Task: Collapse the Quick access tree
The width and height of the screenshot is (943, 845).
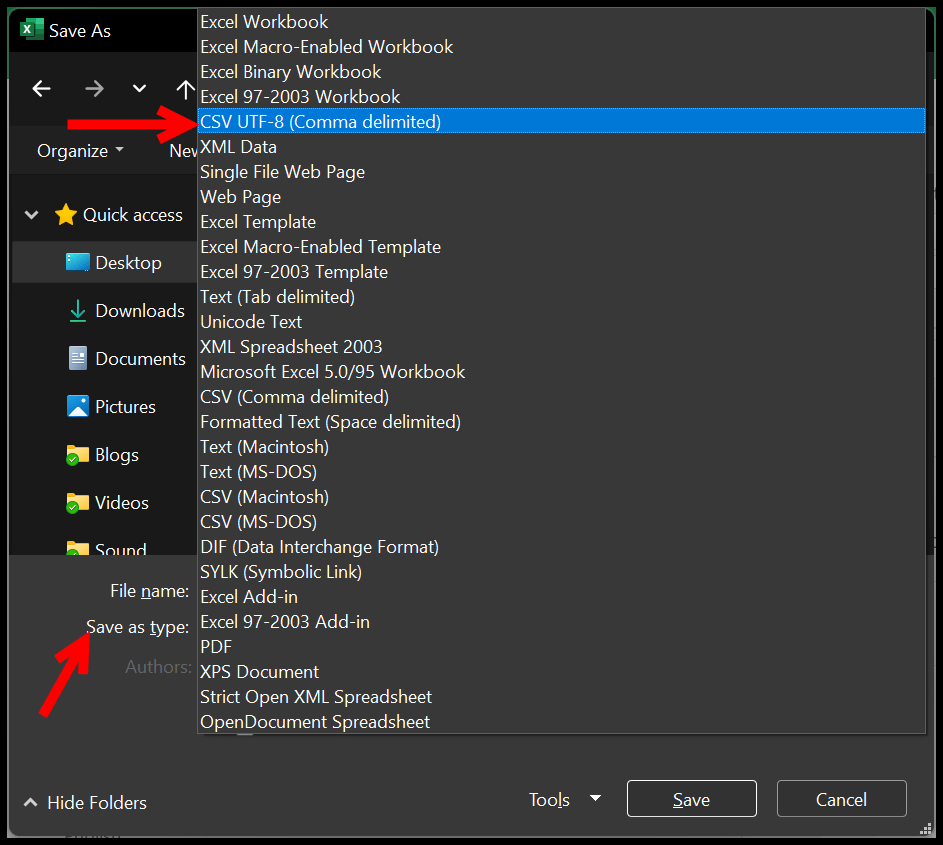Action: [x=31, y=215]
